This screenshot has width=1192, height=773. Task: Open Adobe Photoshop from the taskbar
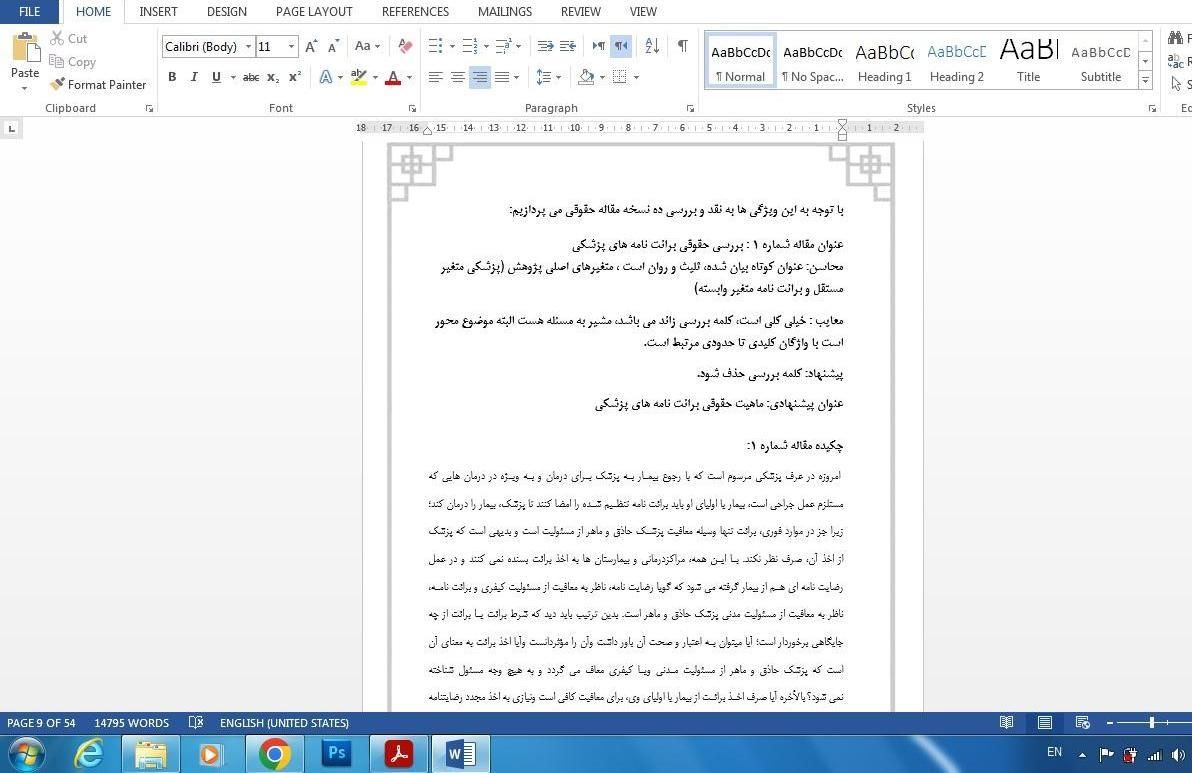point(336,752)
